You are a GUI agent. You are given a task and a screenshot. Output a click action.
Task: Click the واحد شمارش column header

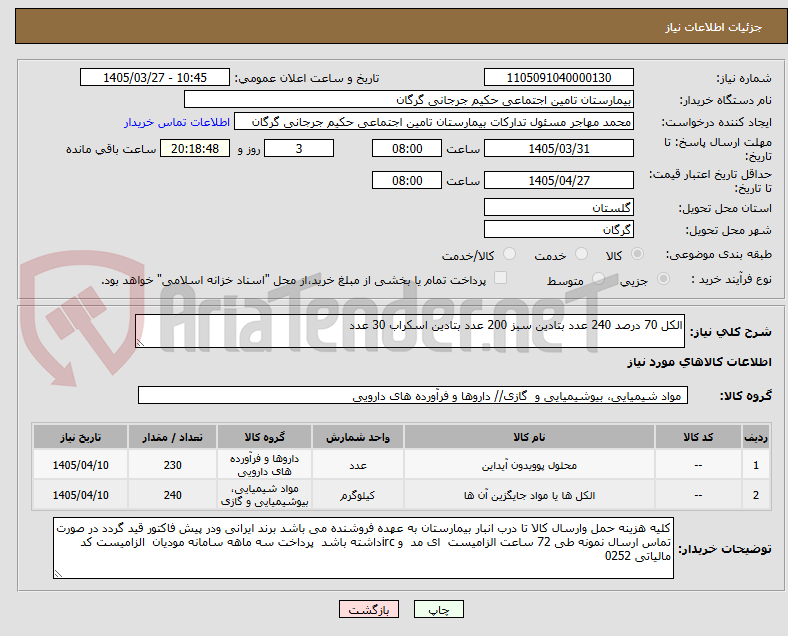tap(358, 437)
